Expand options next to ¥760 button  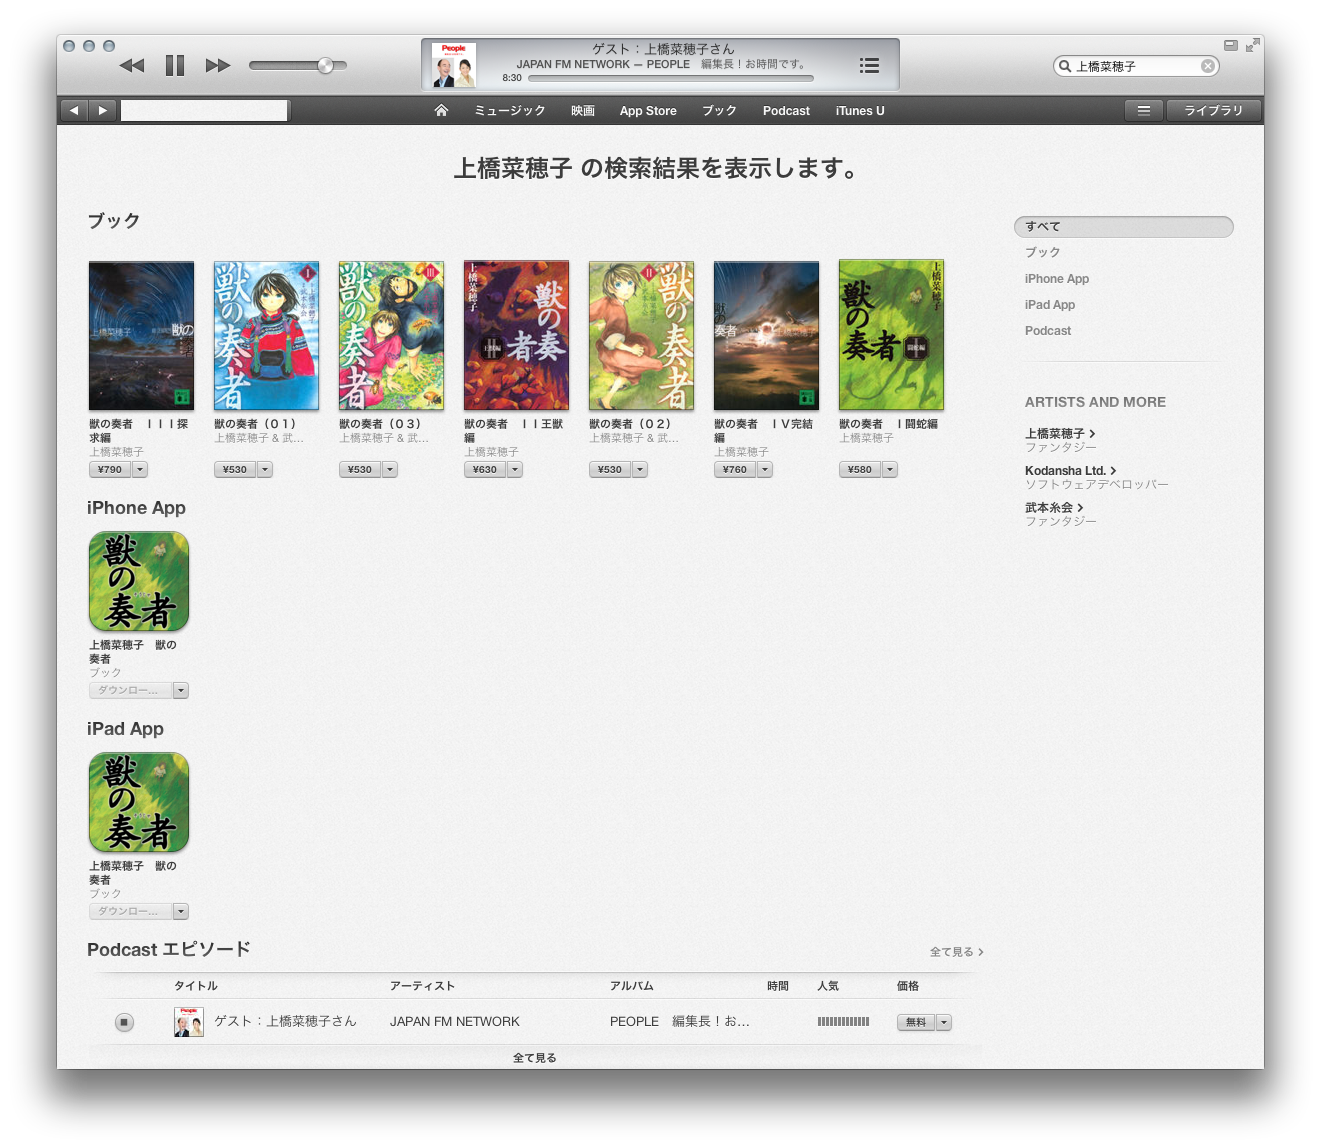765,469
